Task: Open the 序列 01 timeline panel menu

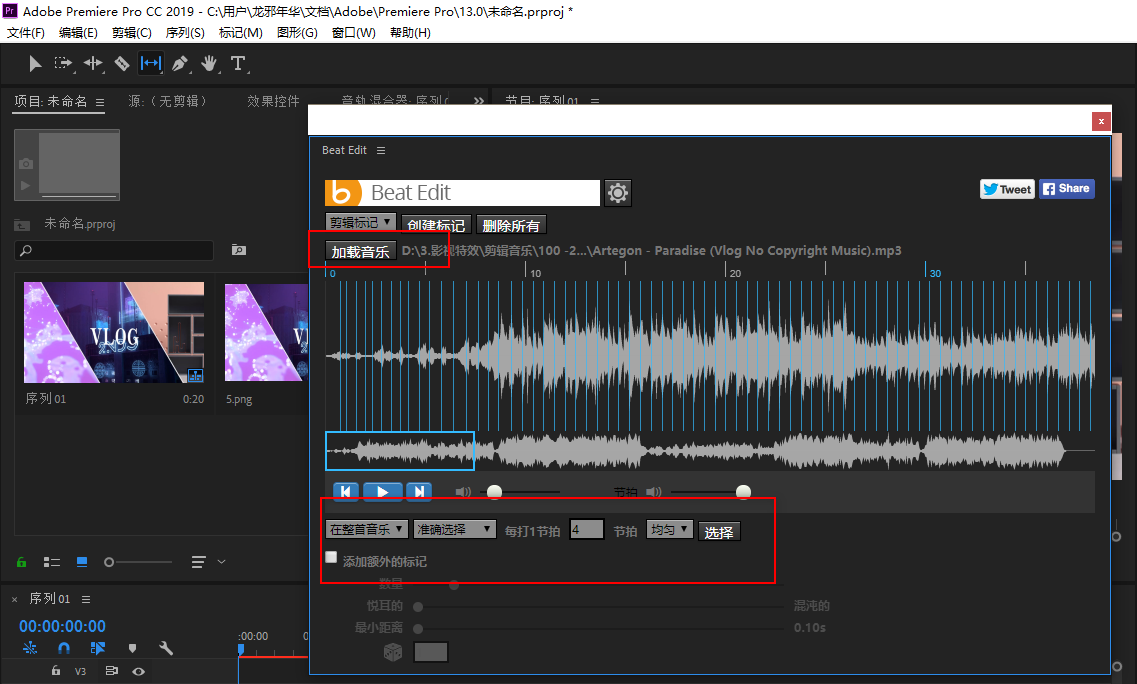Action: tap(86, 599)
